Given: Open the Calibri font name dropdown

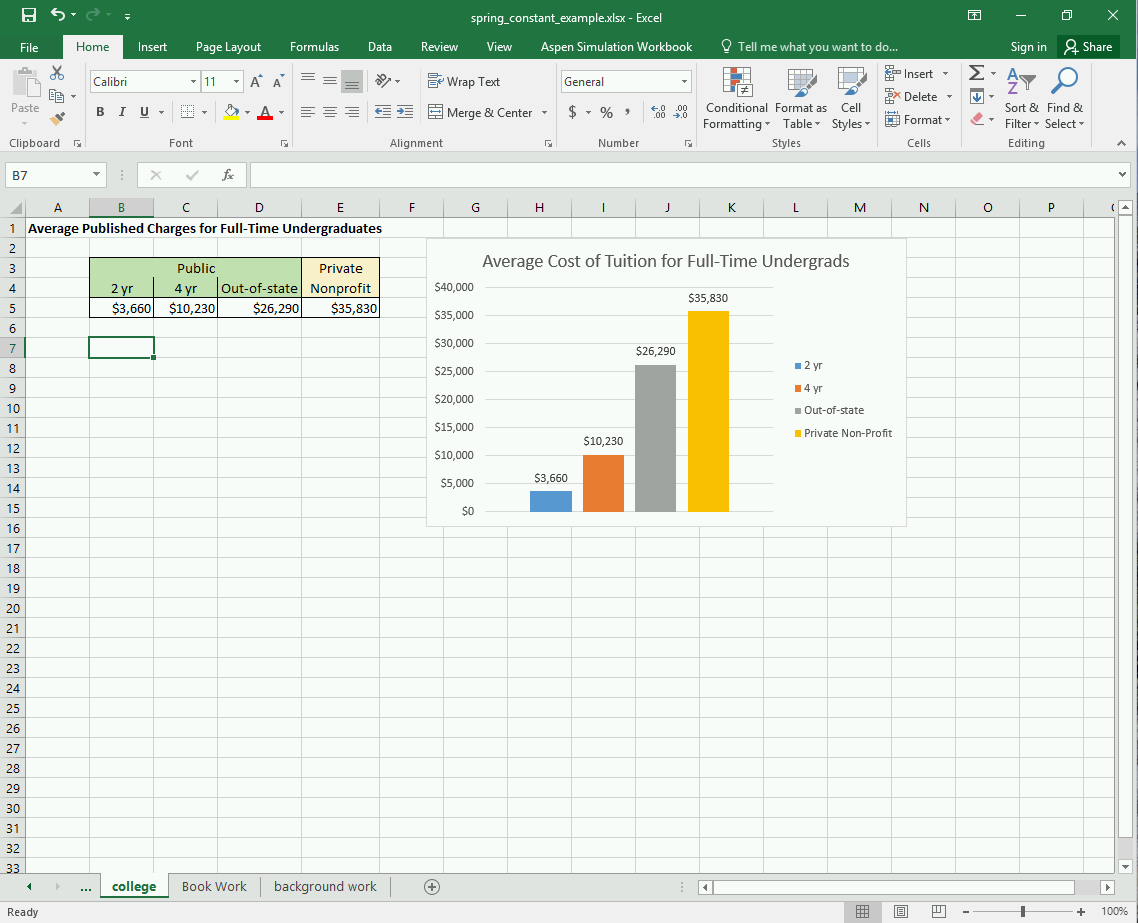Looking at the screenshot, I should point(193,81).
